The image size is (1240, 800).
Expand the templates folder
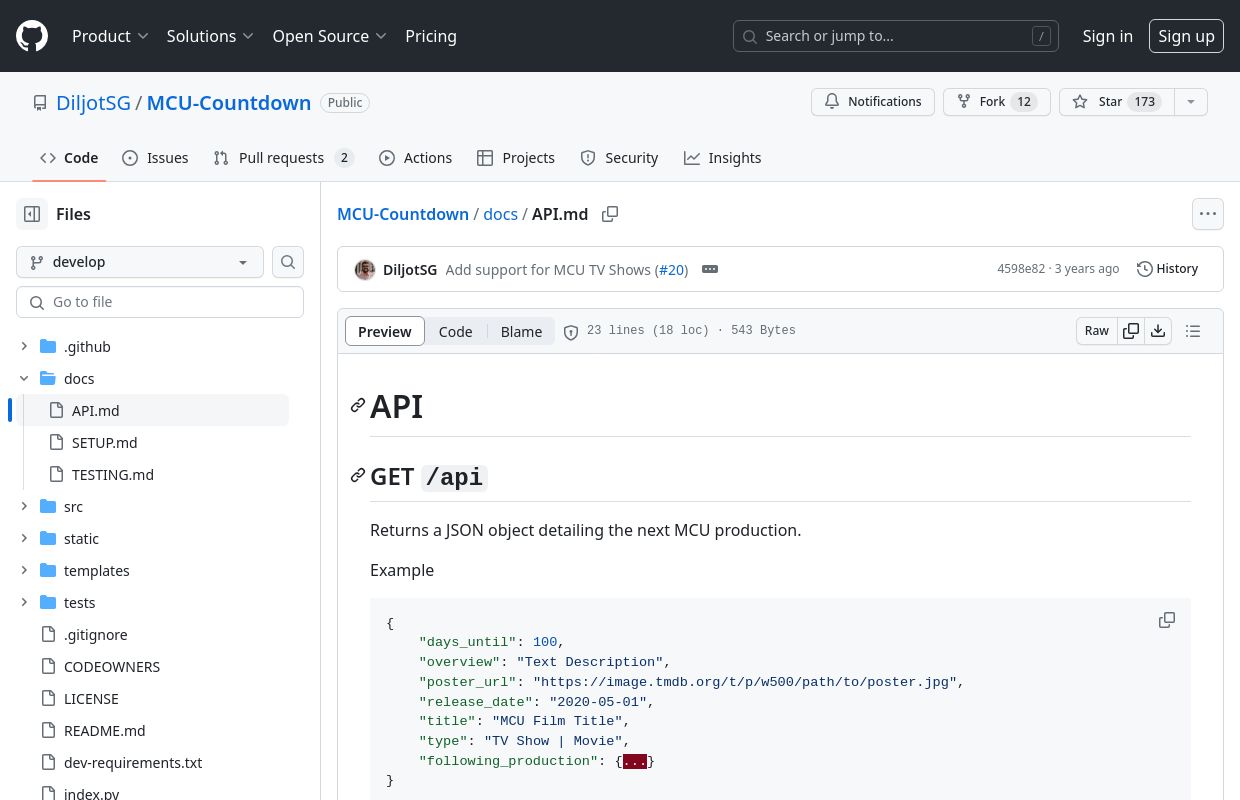tap(24, 571)
